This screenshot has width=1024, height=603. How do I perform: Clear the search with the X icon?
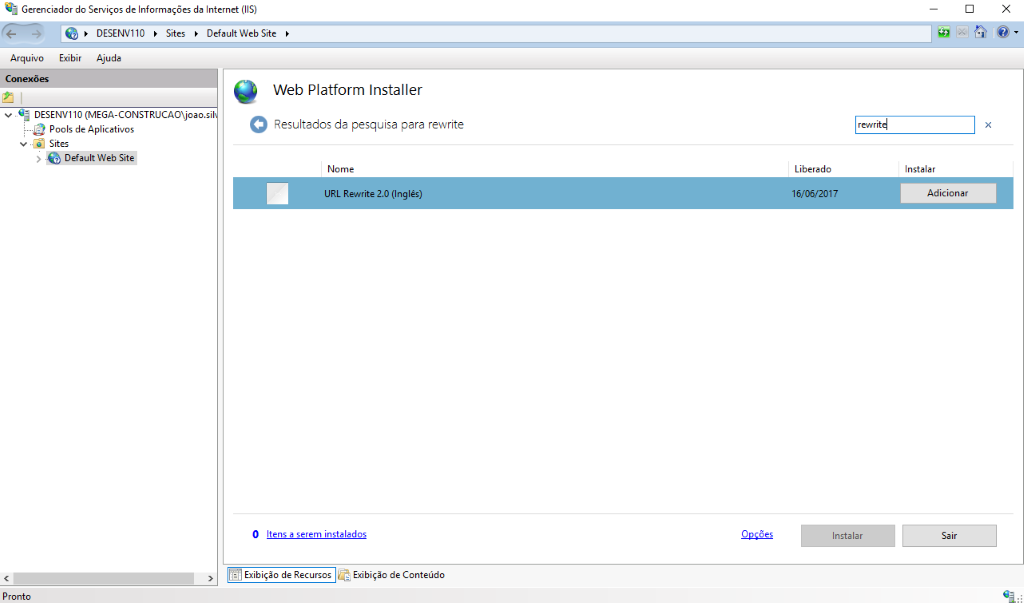click(988, 125)
